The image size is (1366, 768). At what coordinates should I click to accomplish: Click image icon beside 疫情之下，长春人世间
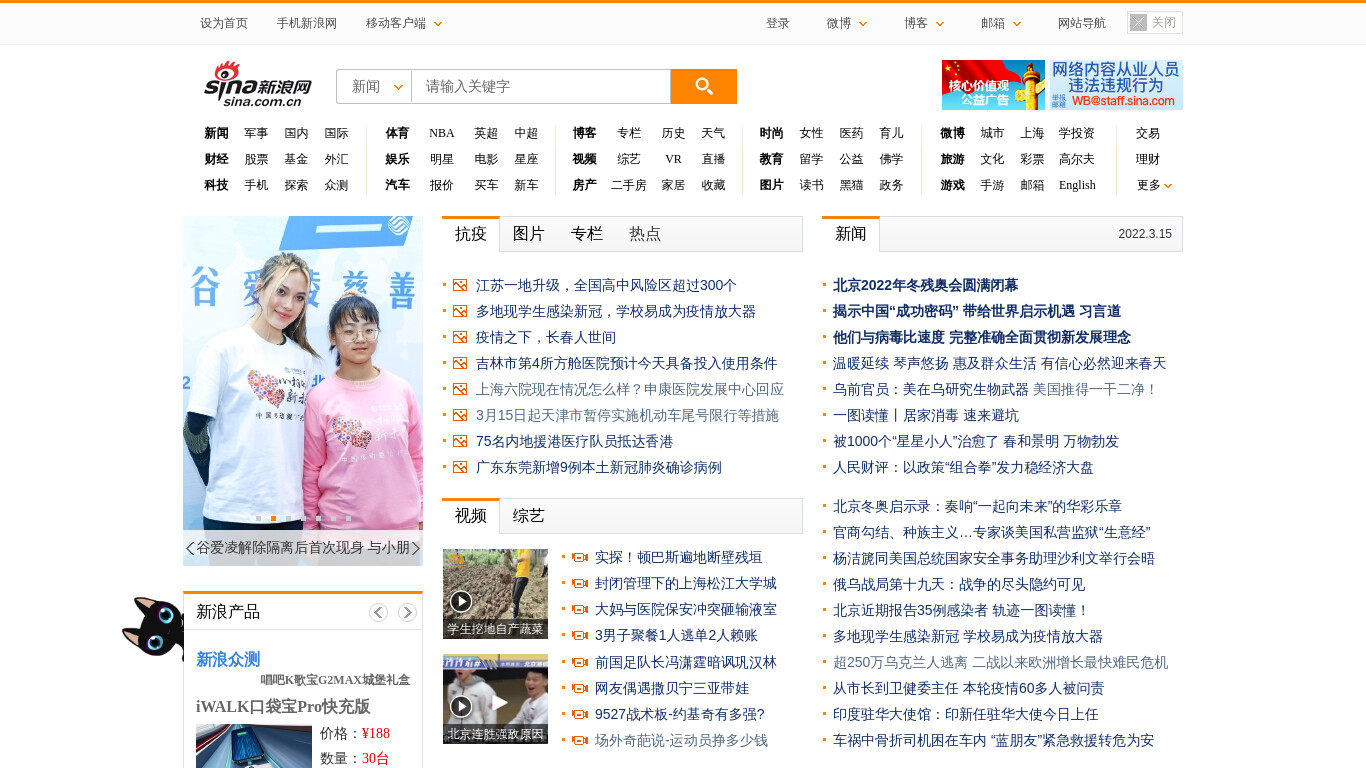coord(460,338)
